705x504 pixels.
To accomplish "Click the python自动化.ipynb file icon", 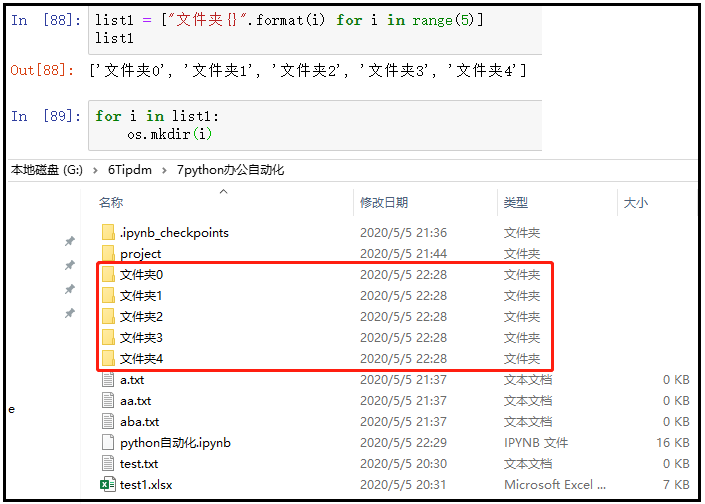I will [108, 442].
